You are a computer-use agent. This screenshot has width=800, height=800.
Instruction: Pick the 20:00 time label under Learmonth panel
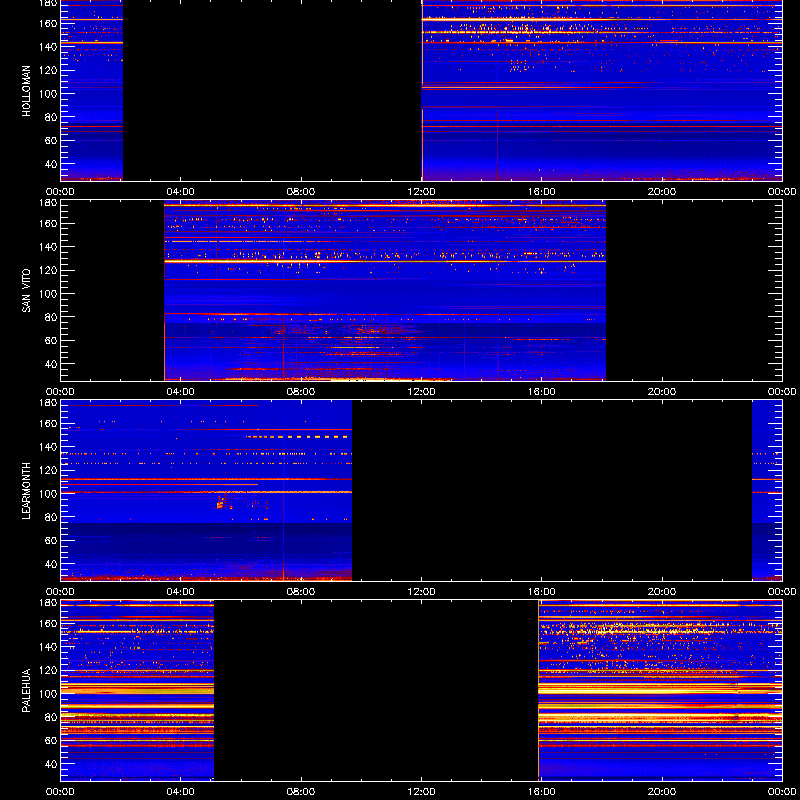[x=662, y=592]
